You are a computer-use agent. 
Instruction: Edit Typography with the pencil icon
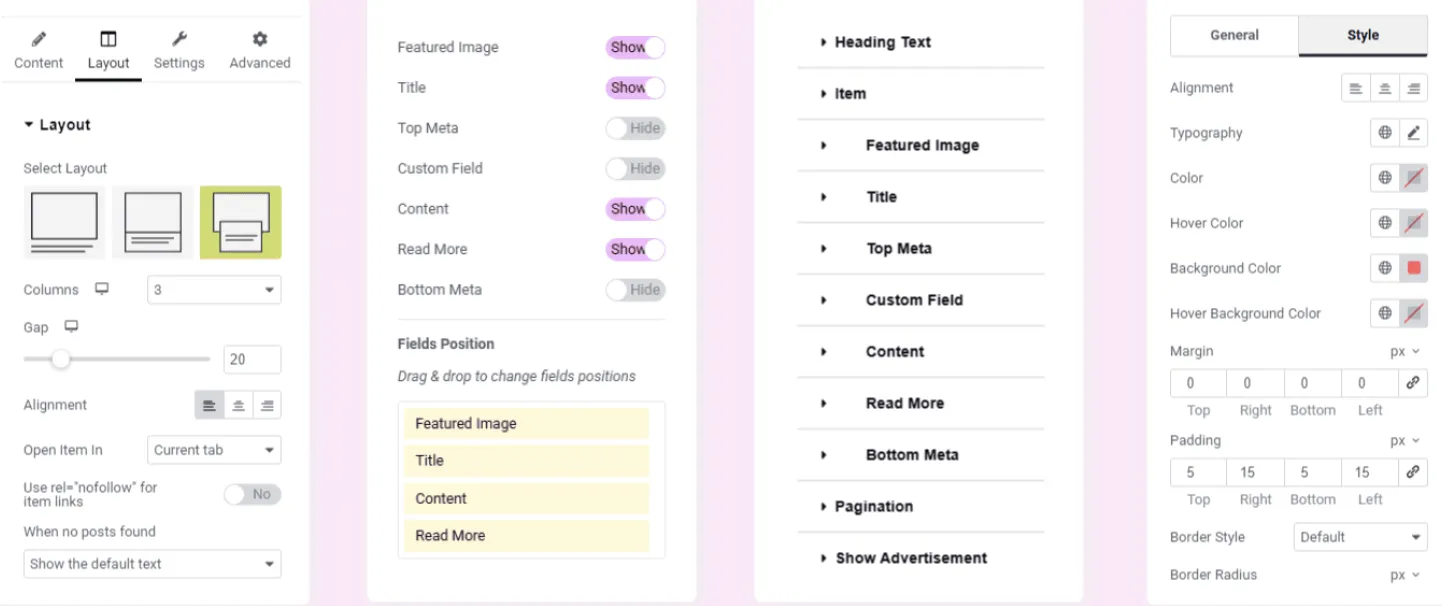point(1413,133)
